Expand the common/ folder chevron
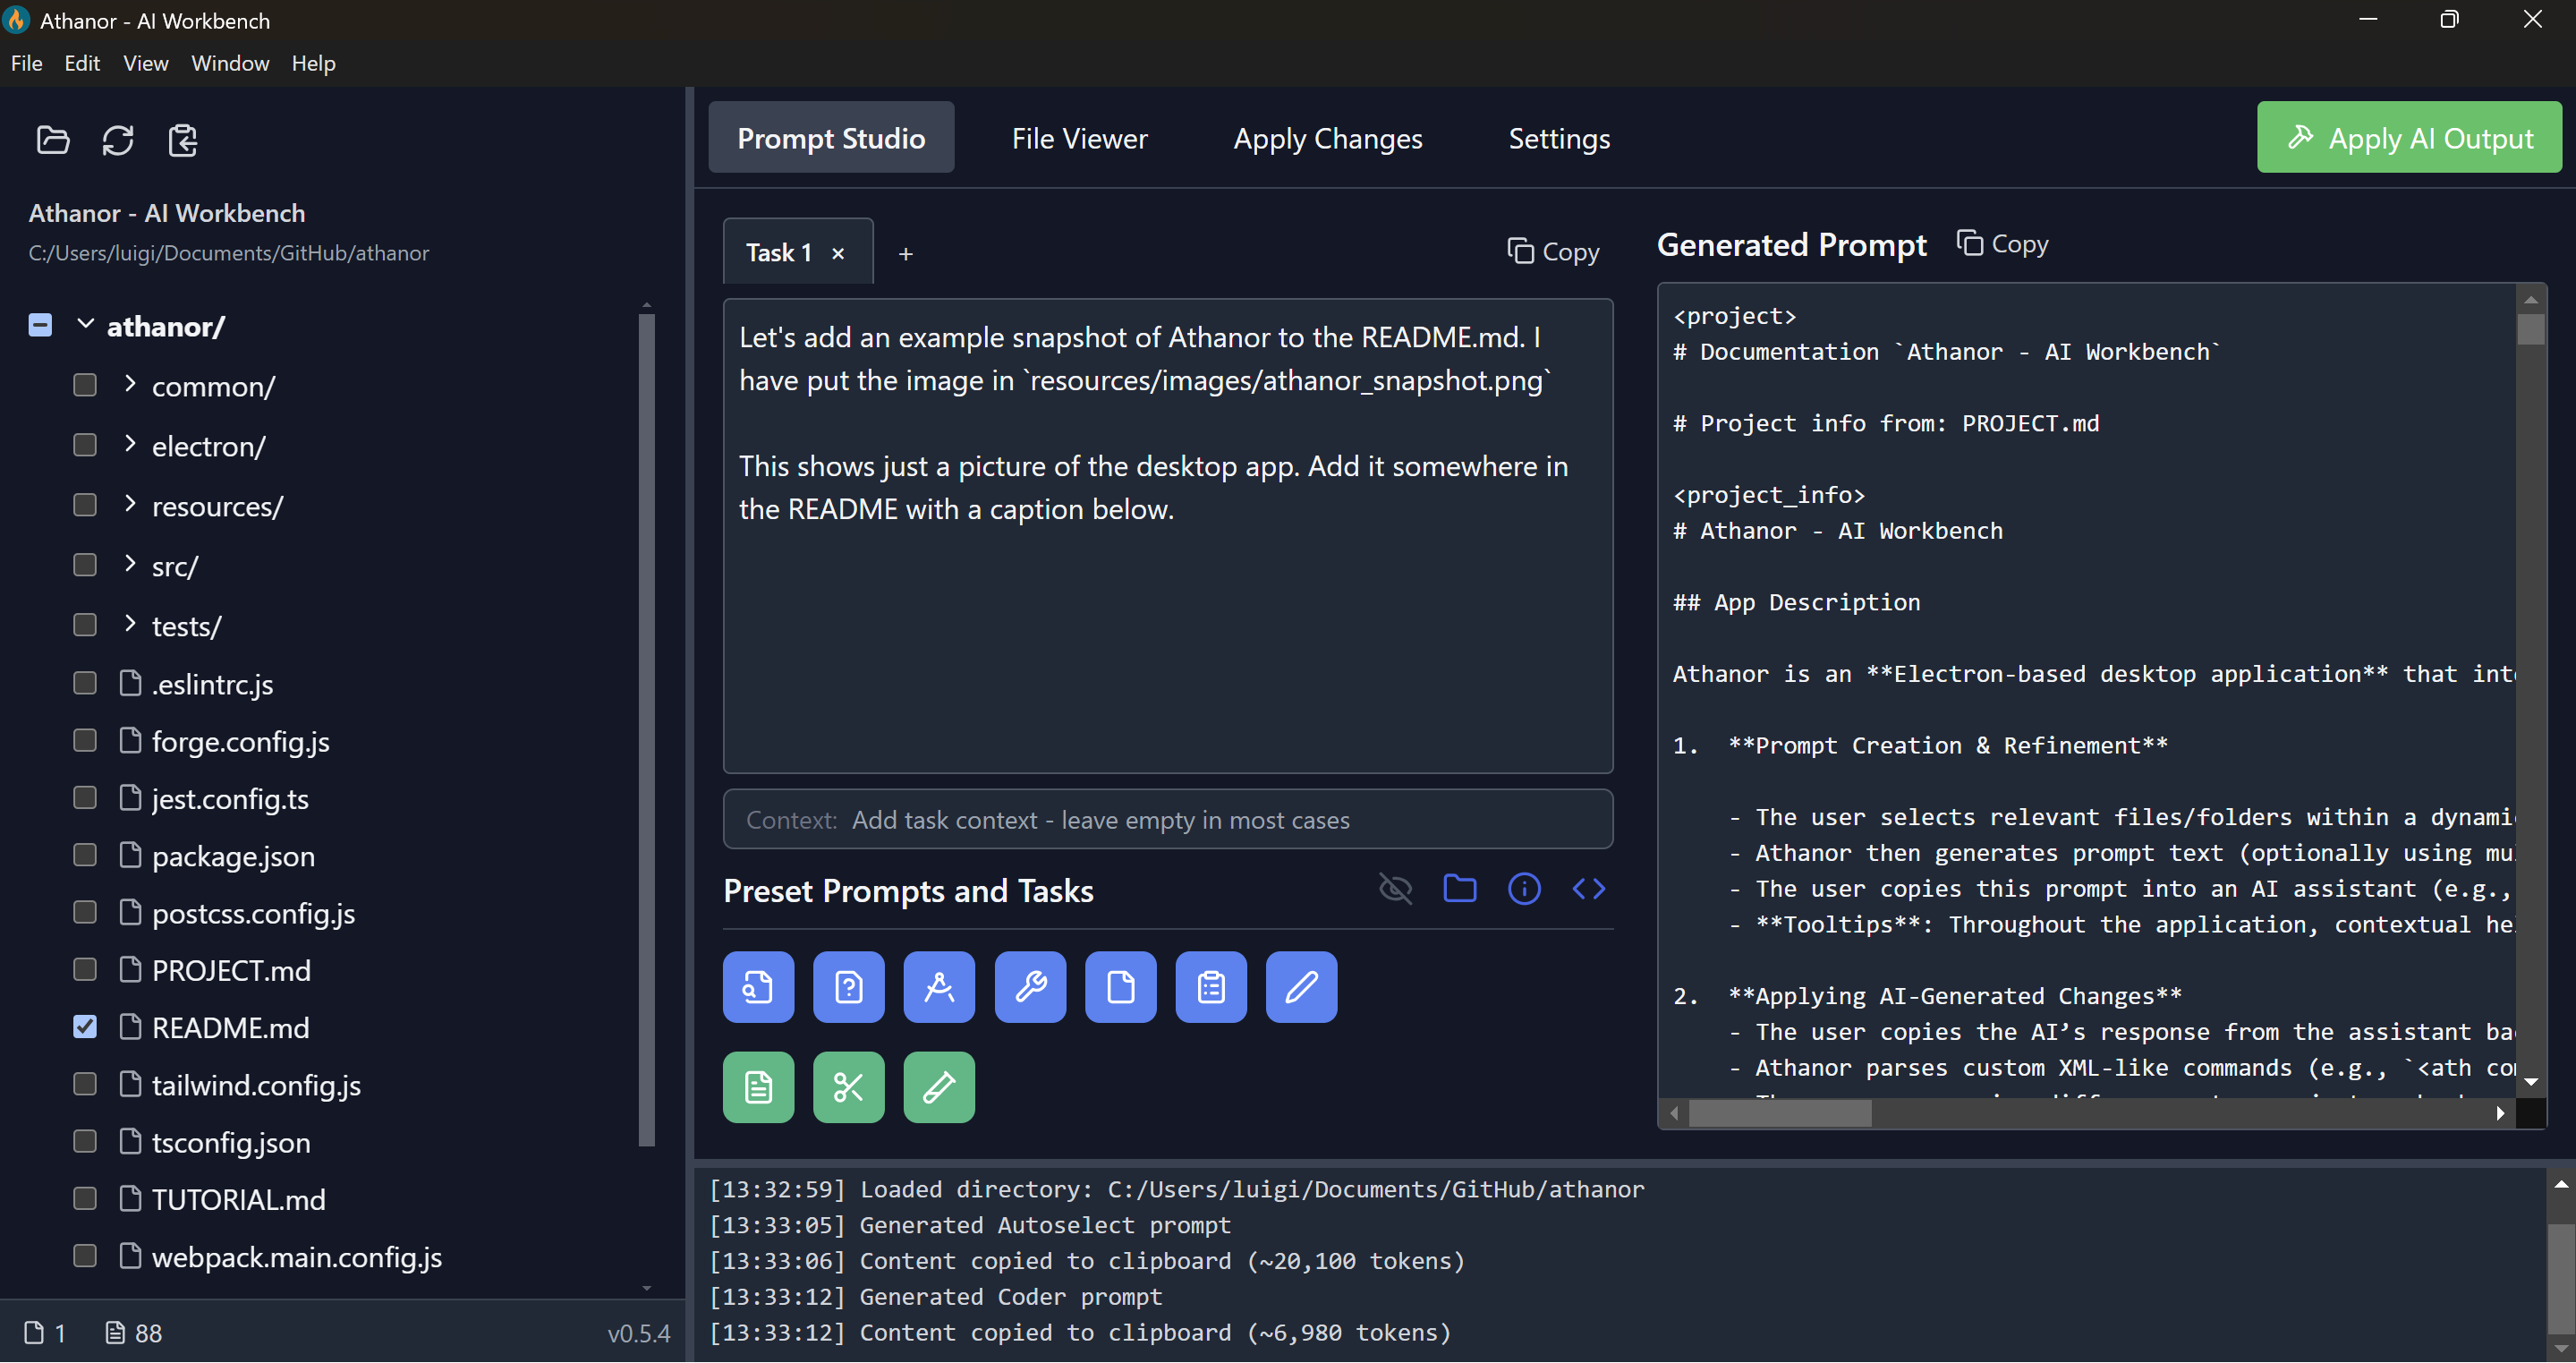Image resolution: width=2576 pixels, height=1363 pixels. pyautogui.click(x=130, y=384)
